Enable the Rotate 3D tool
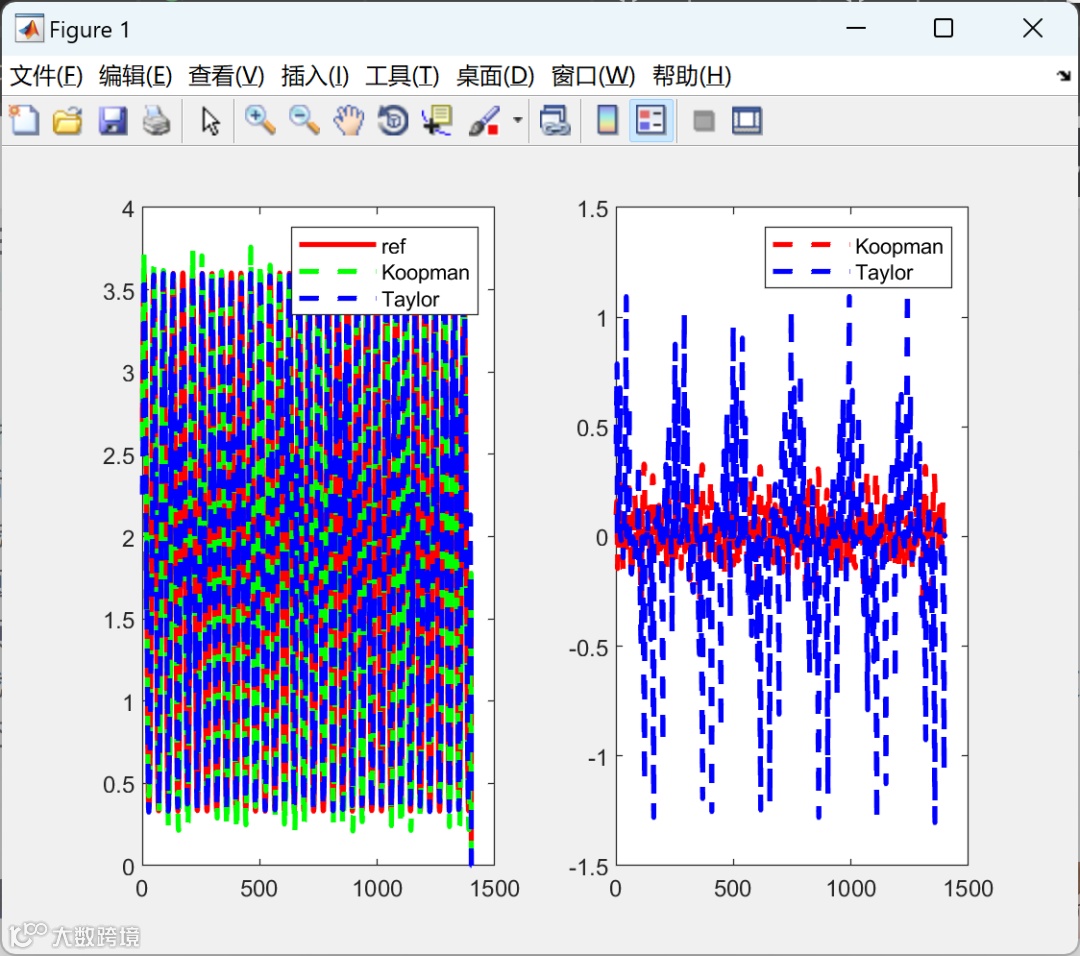1080x956 pixels. click(393, 121)
